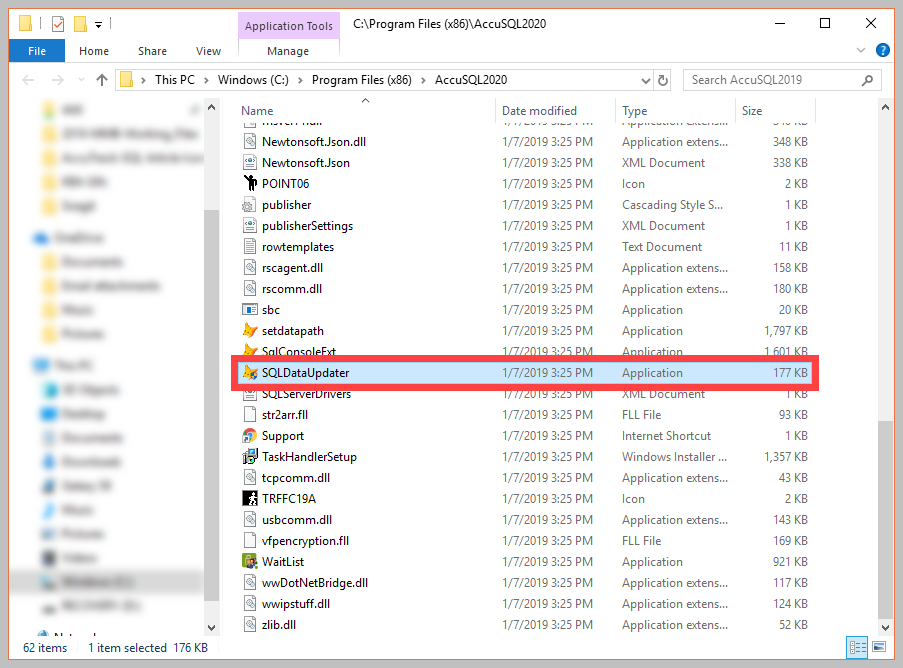Click the Support internet shortcut icon
Screen dimensions: 903x668
250,435
